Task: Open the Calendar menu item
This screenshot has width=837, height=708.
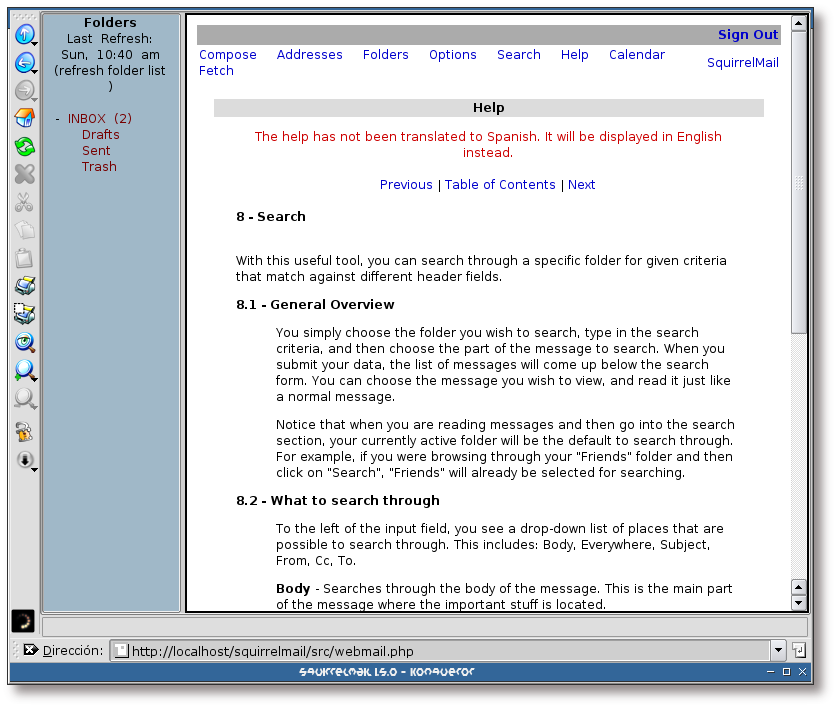Action: click(636, 55)
